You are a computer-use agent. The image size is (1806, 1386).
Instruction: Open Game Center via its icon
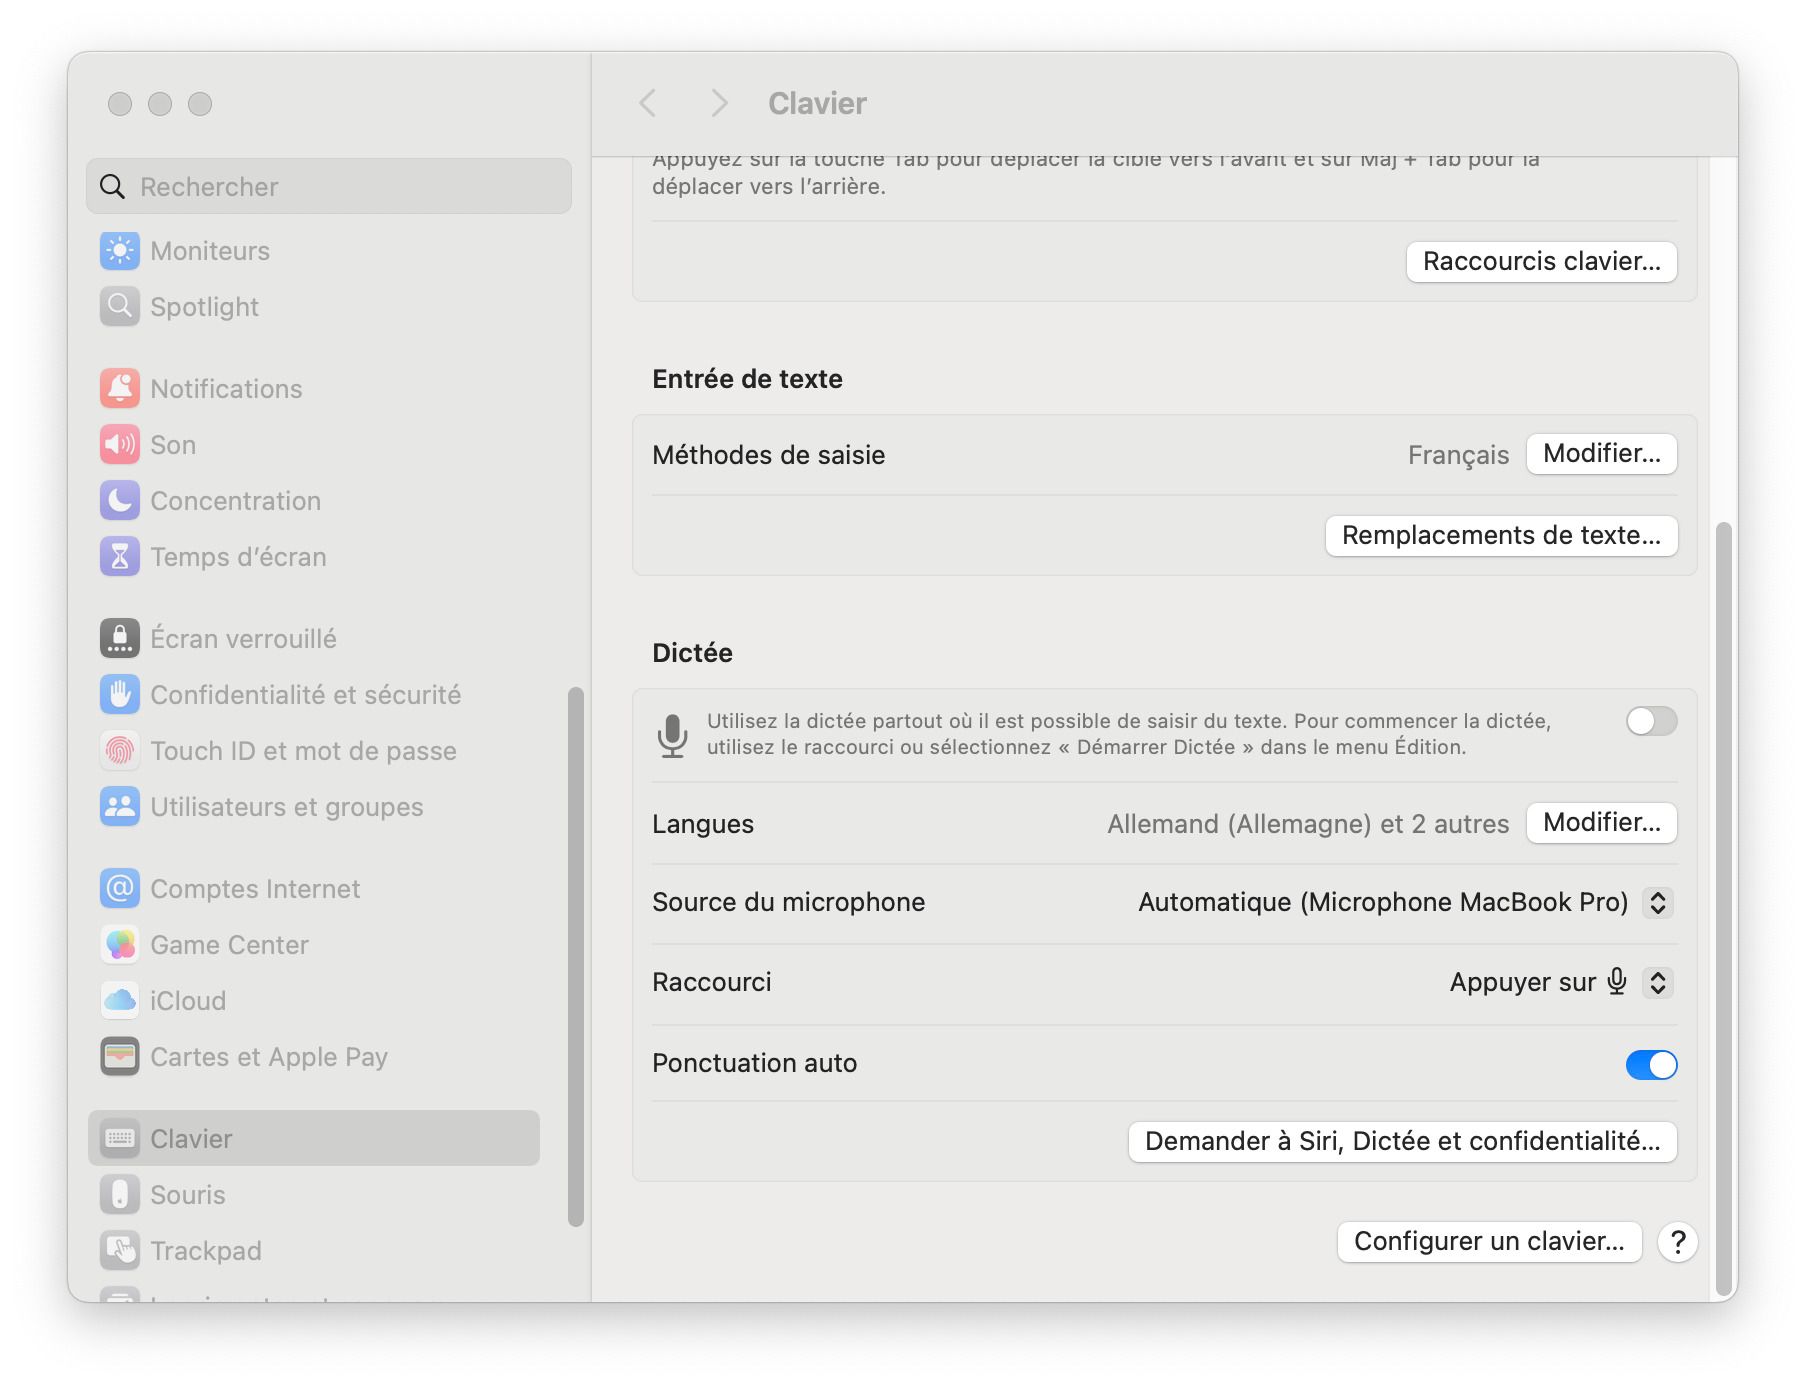click(x=119, y=944)
